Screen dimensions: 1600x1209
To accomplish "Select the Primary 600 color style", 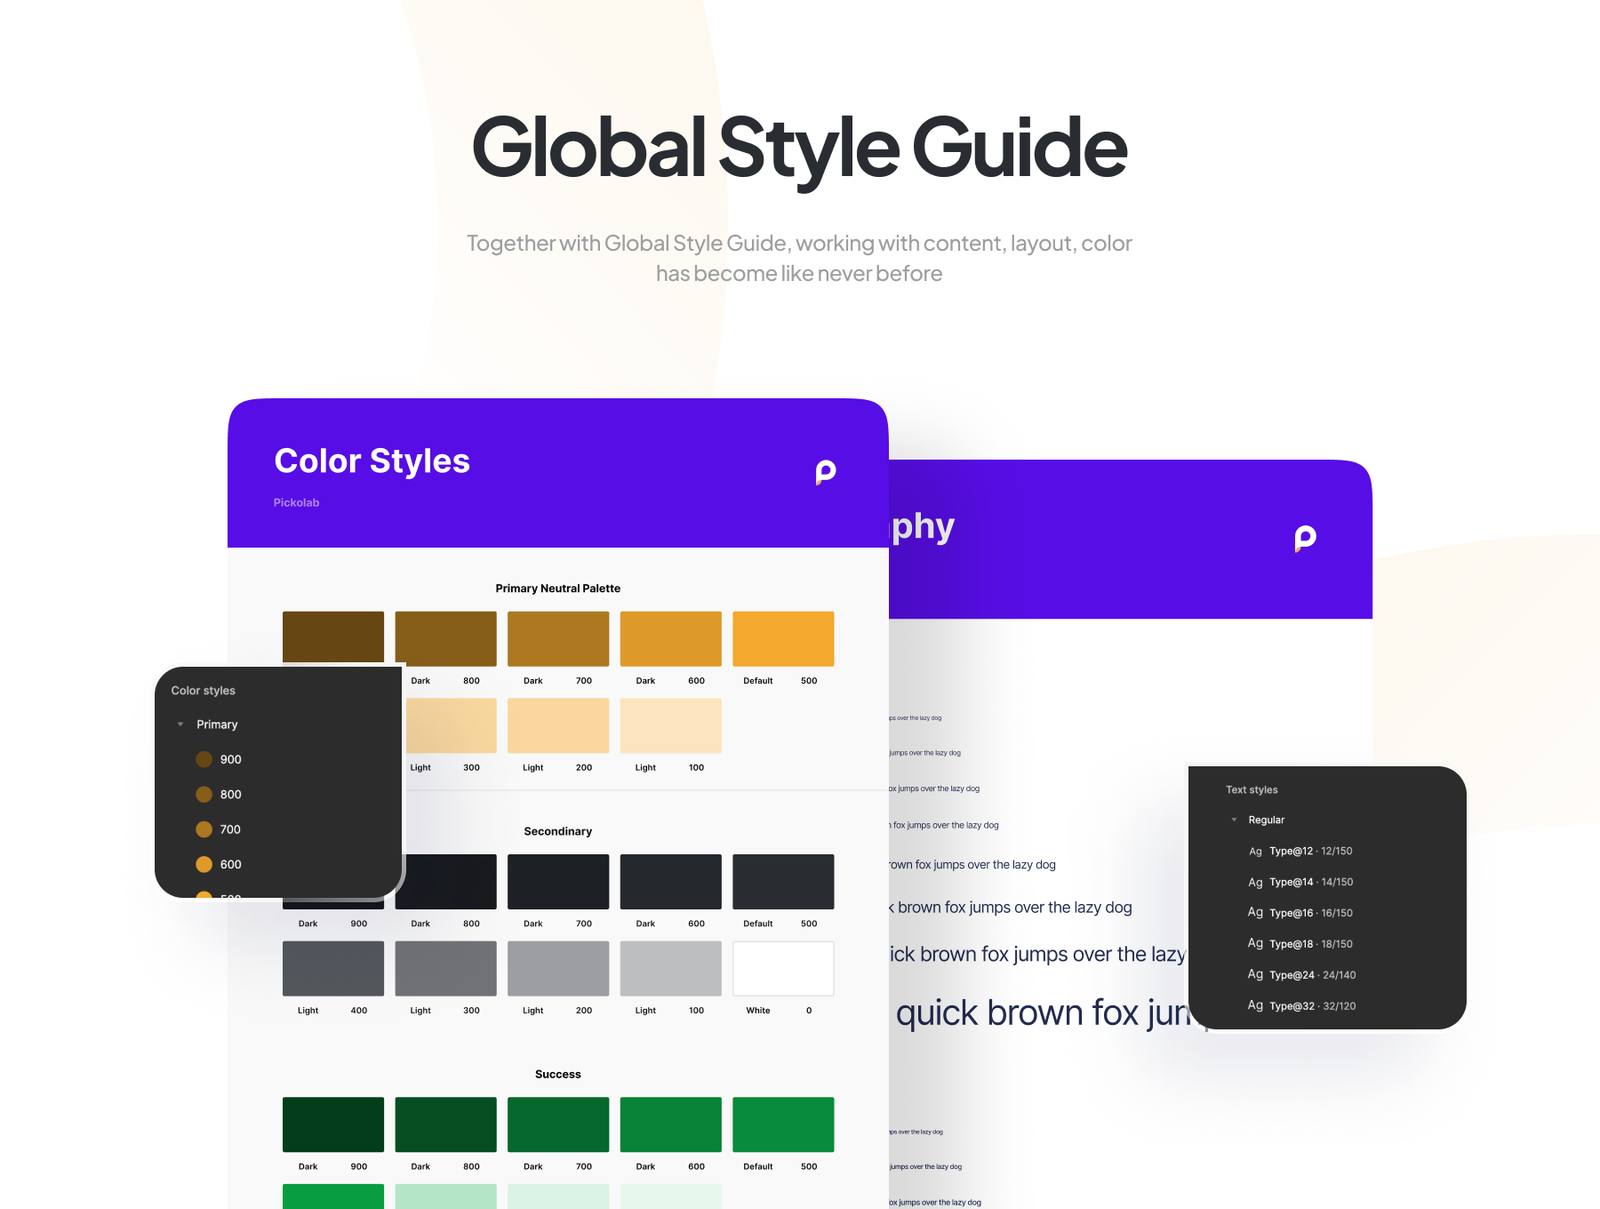I will click(231, 864).
